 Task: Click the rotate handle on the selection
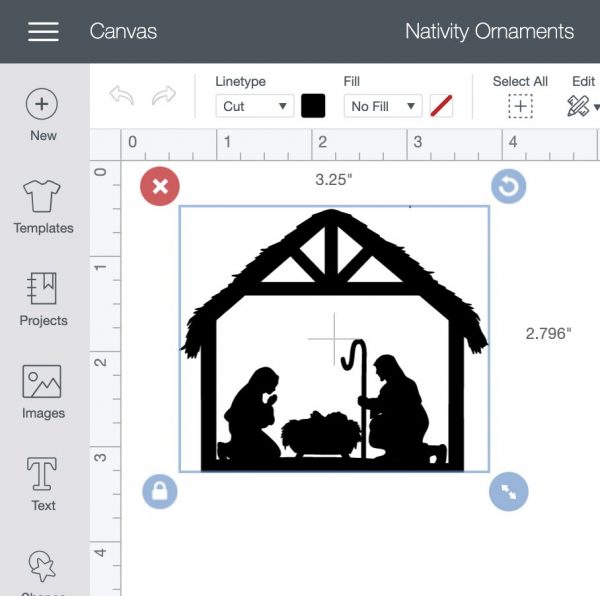pyautogui.click(x=508, y=186)
